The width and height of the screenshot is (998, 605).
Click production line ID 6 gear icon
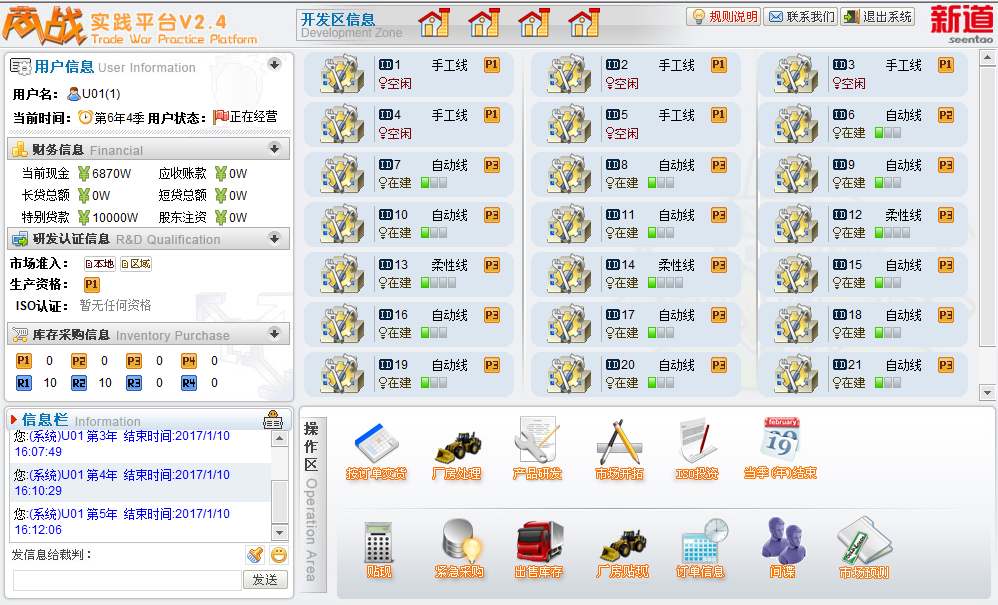[x=796, y=124]
